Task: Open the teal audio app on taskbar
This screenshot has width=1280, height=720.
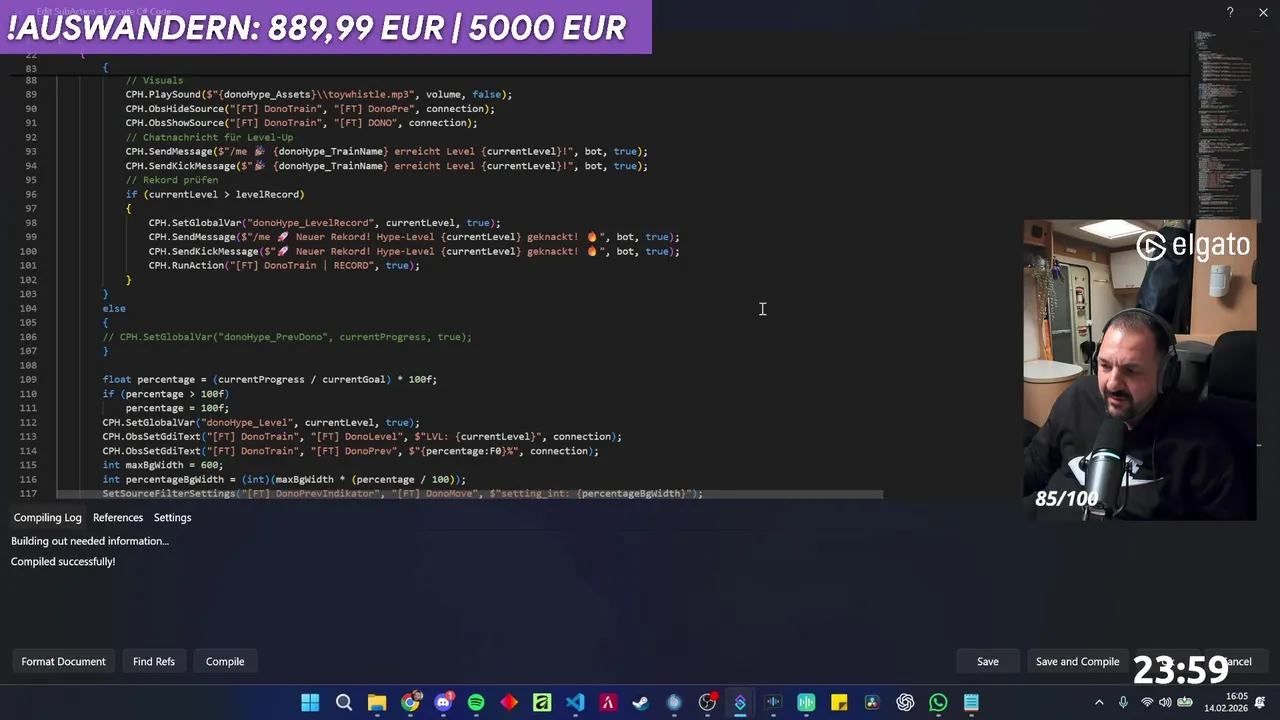Action: coord(806,702)
